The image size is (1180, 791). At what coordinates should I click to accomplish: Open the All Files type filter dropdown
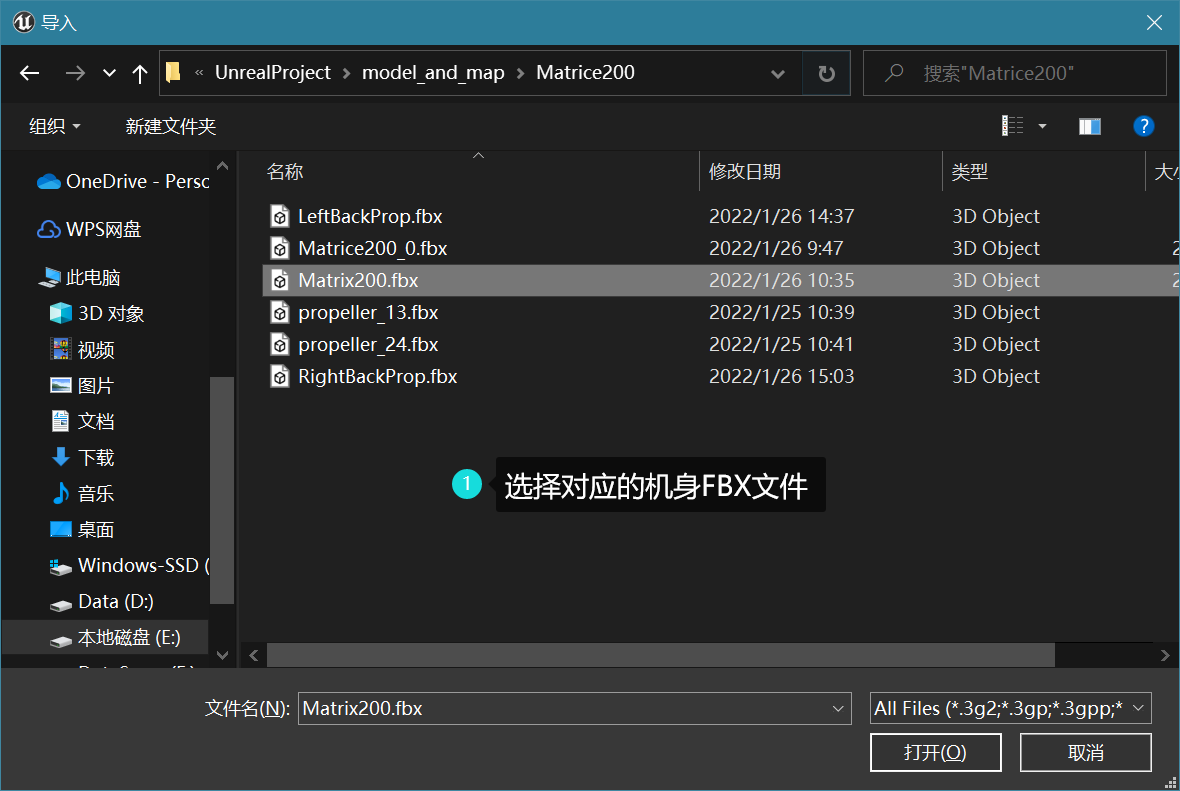point(1011,708)
